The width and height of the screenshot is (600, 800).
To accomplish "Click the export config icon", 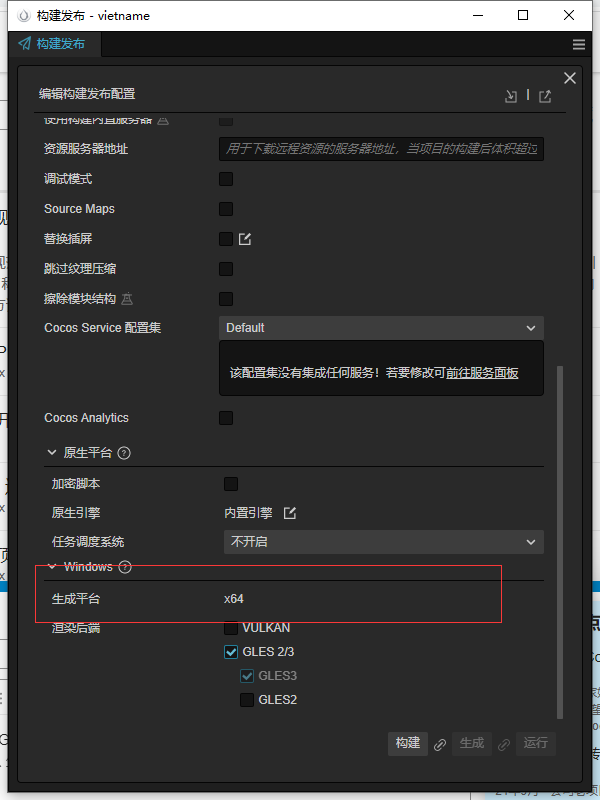I will click(x=545, y=96).
